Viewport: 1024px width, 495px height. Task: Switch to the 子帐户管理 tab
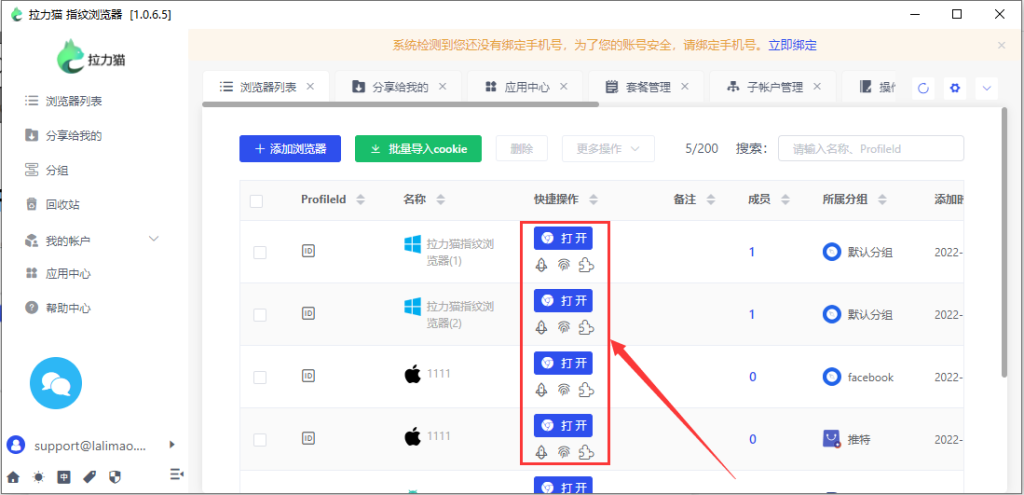coord(773,87)
